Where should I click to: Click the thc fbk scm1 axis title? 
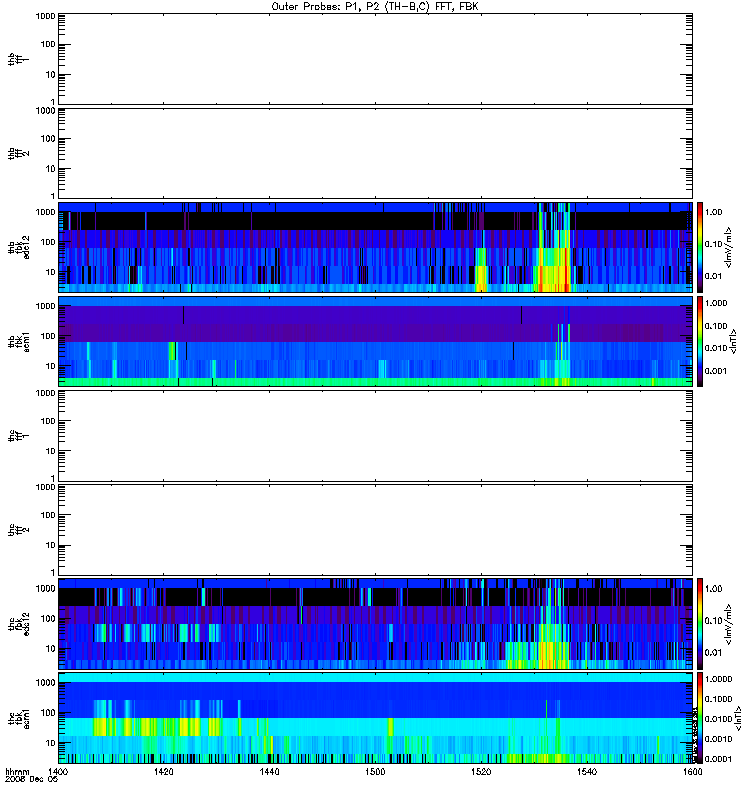point(18,718)
